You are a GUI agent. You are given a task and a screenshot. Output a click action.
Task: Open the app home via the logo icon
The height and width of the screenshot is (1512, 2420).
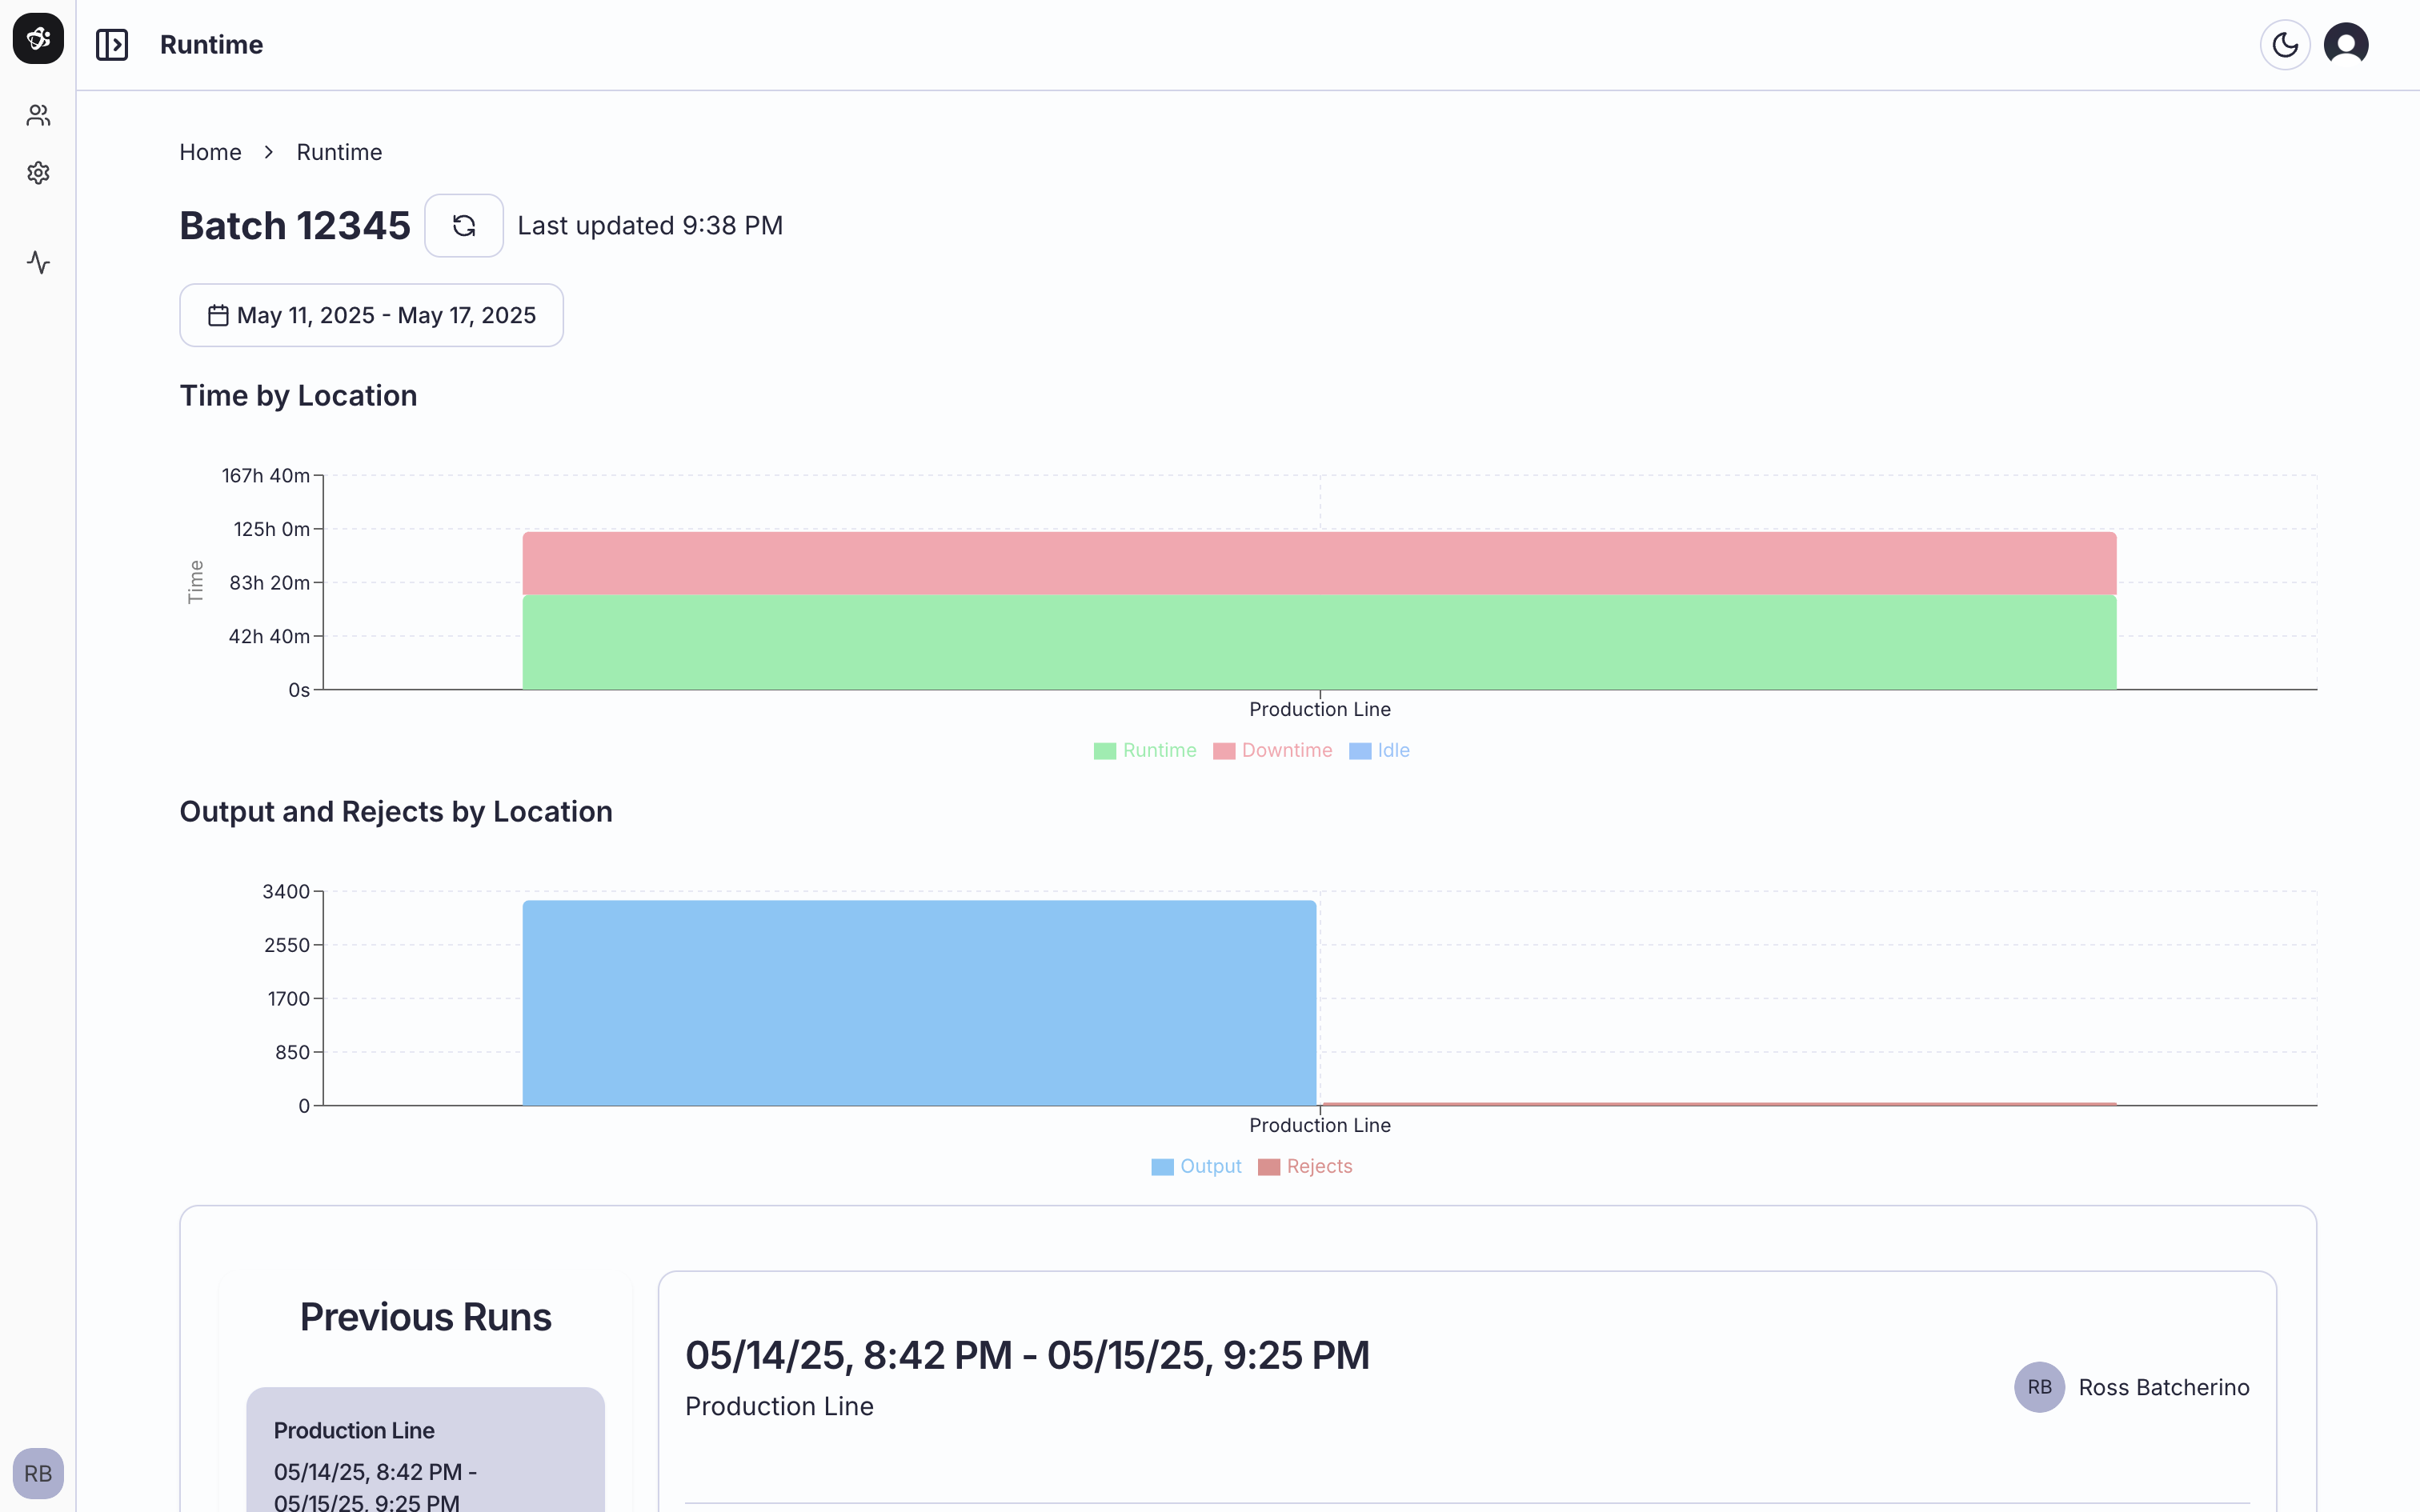37,38
